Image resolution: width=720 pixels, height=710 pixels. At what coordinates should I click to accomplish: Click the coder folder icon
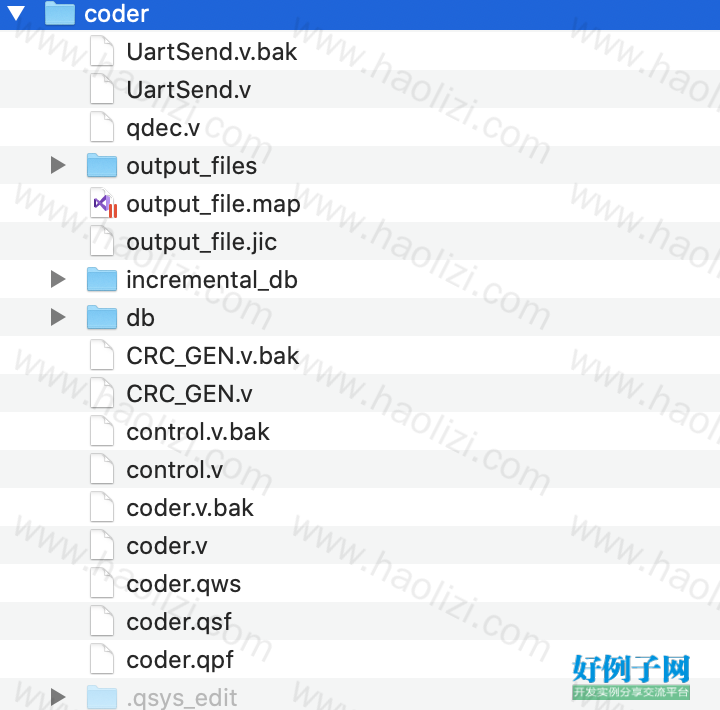point(60,13)
